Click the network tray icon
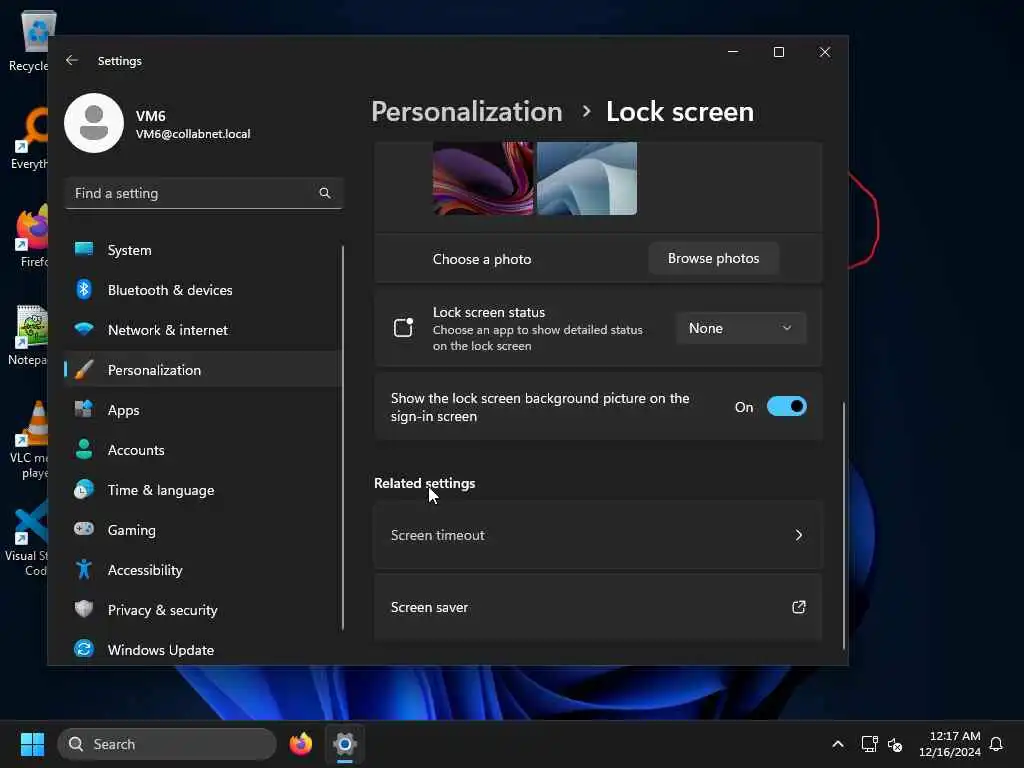 pos(869,744)
